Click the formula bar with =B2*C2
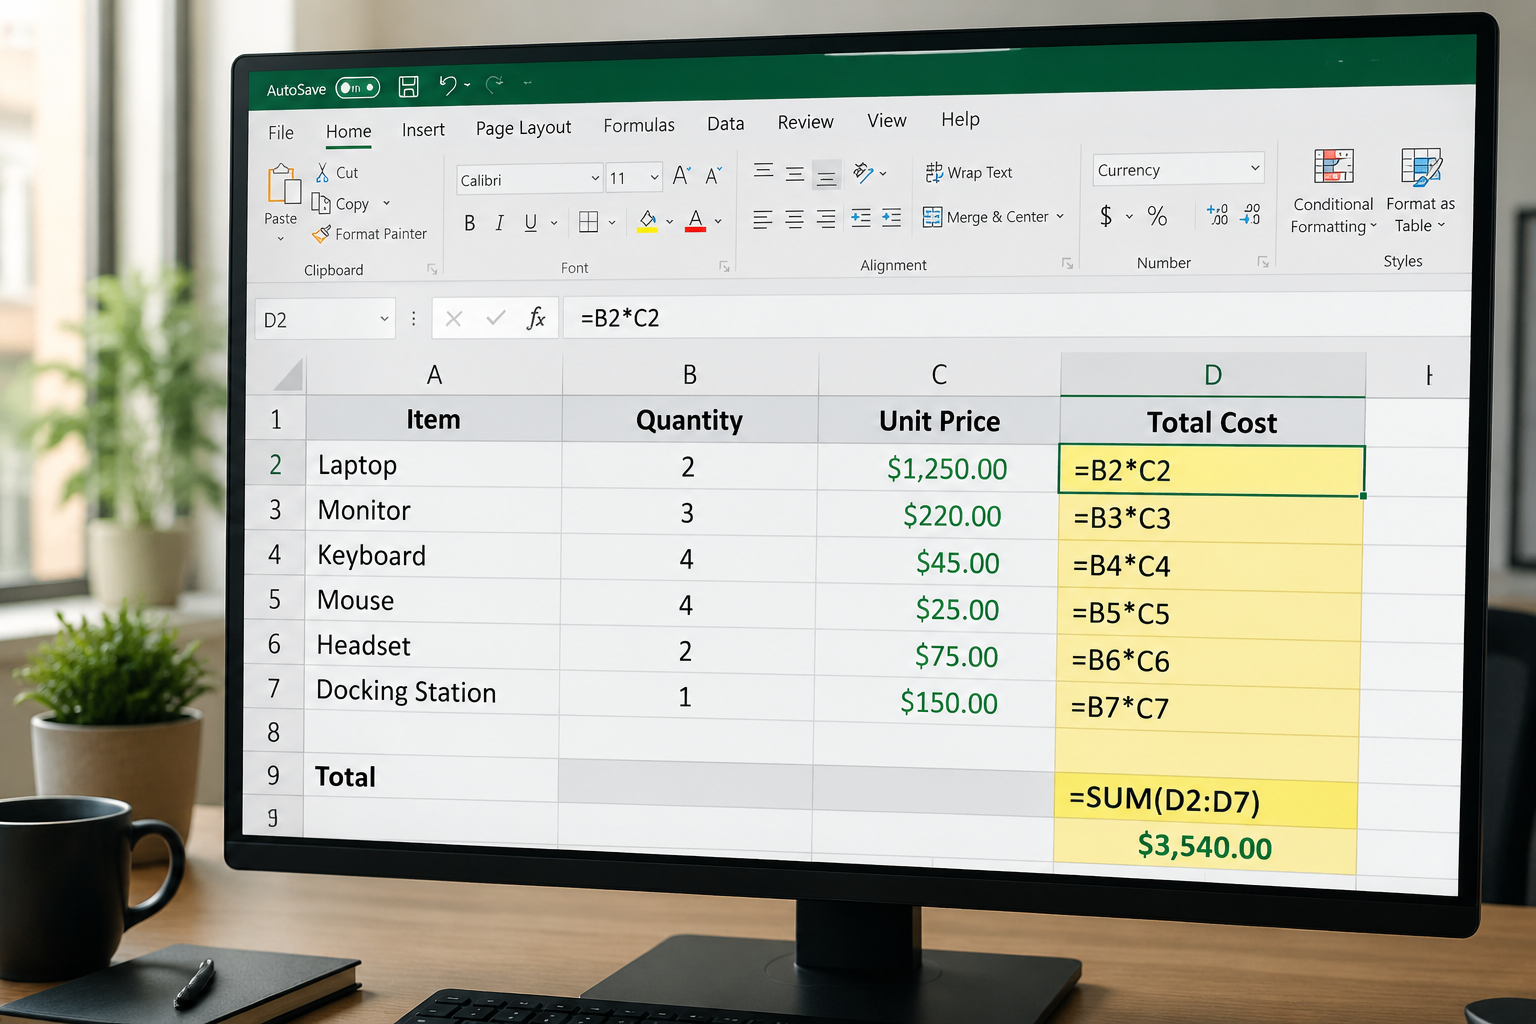The height and width of the screenshot is (1024, 1536). click(1015, 316)
